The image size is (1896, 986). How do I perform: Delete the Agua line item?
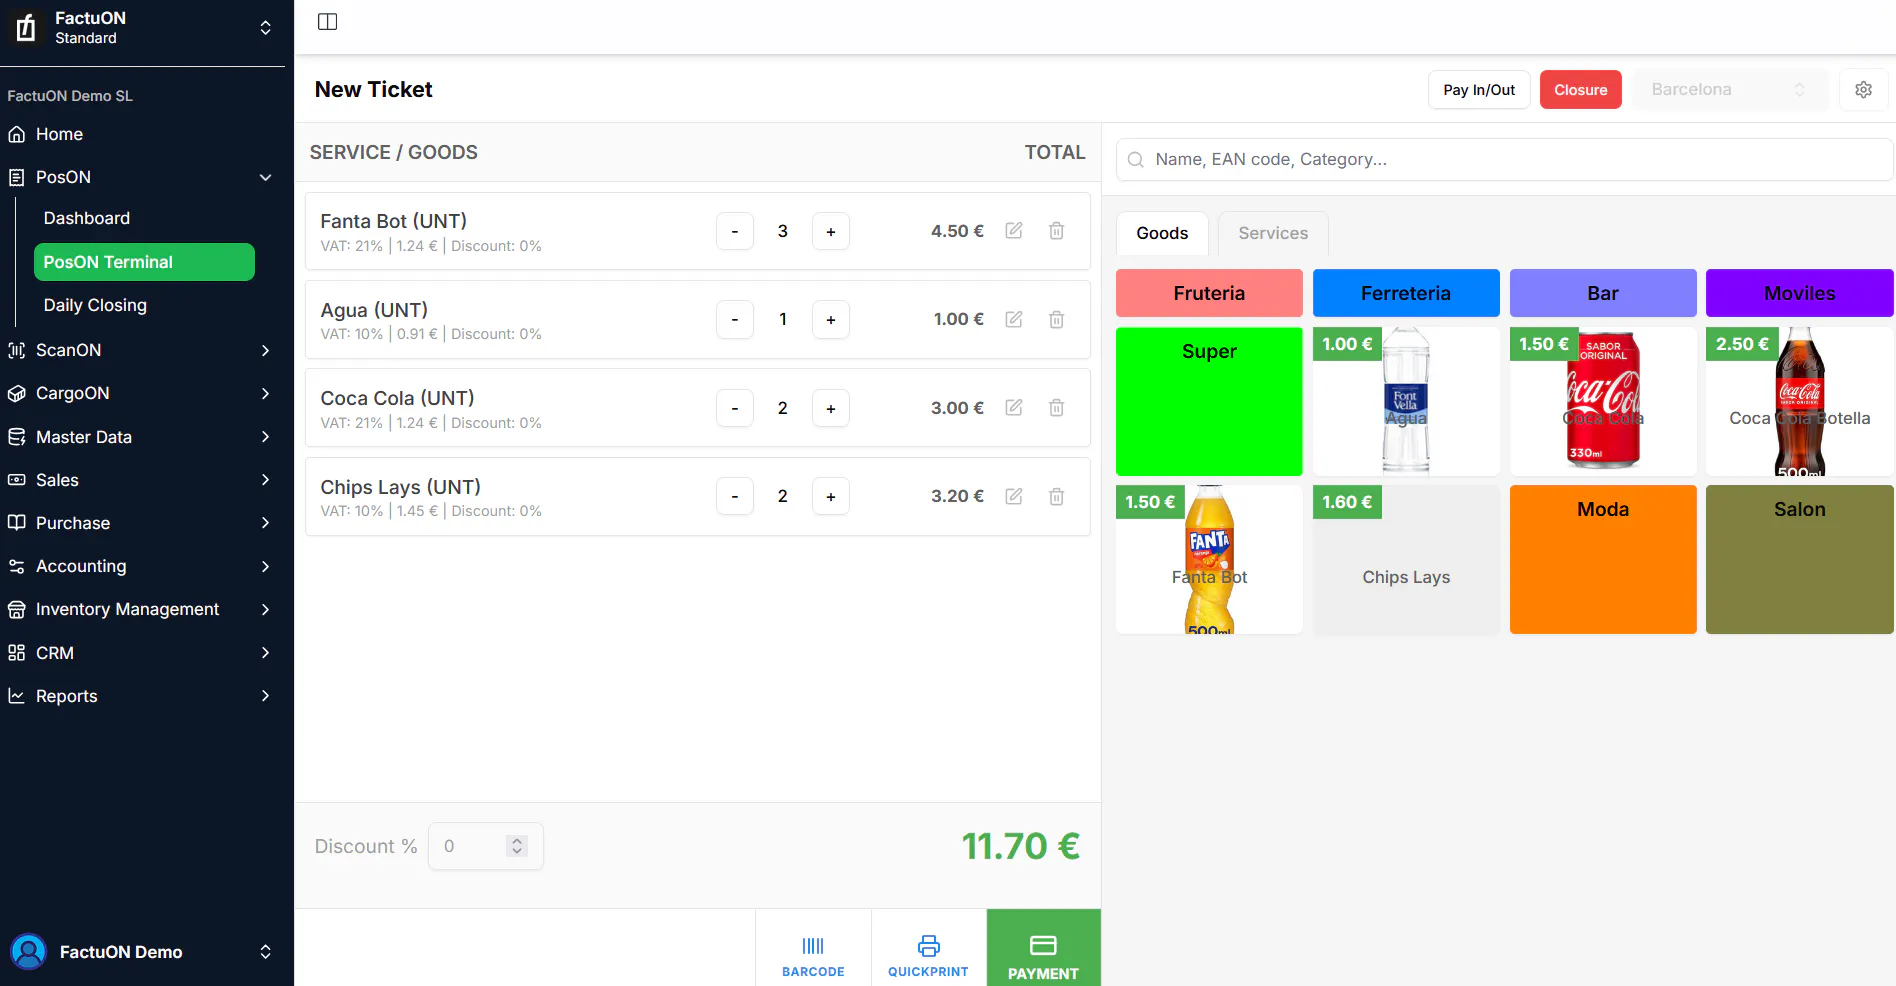pyautogui.click(x=1056, y=320)
